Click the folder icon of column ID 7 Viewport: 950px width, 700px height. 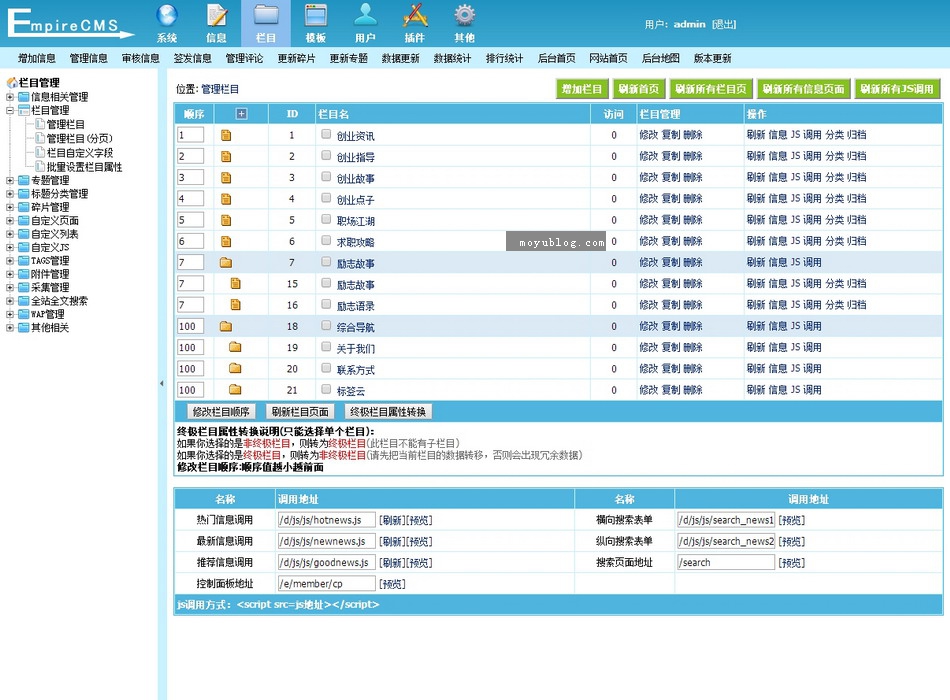[x=226, y=262]
